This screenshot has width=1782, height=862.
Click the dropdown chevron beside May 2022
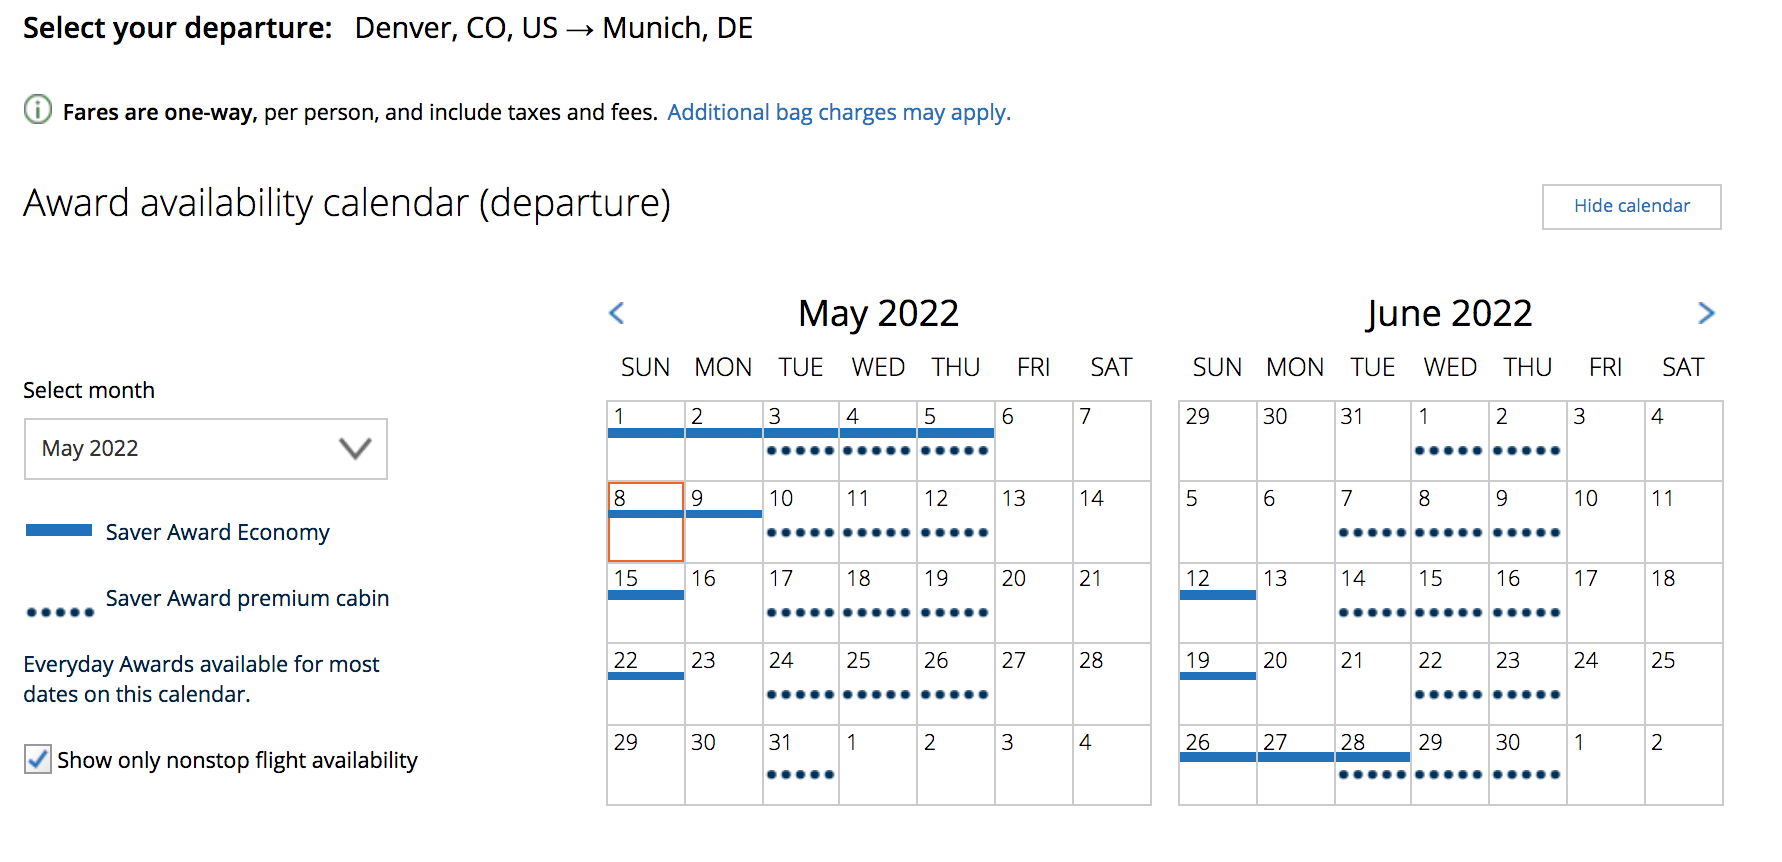click(355, 448)
